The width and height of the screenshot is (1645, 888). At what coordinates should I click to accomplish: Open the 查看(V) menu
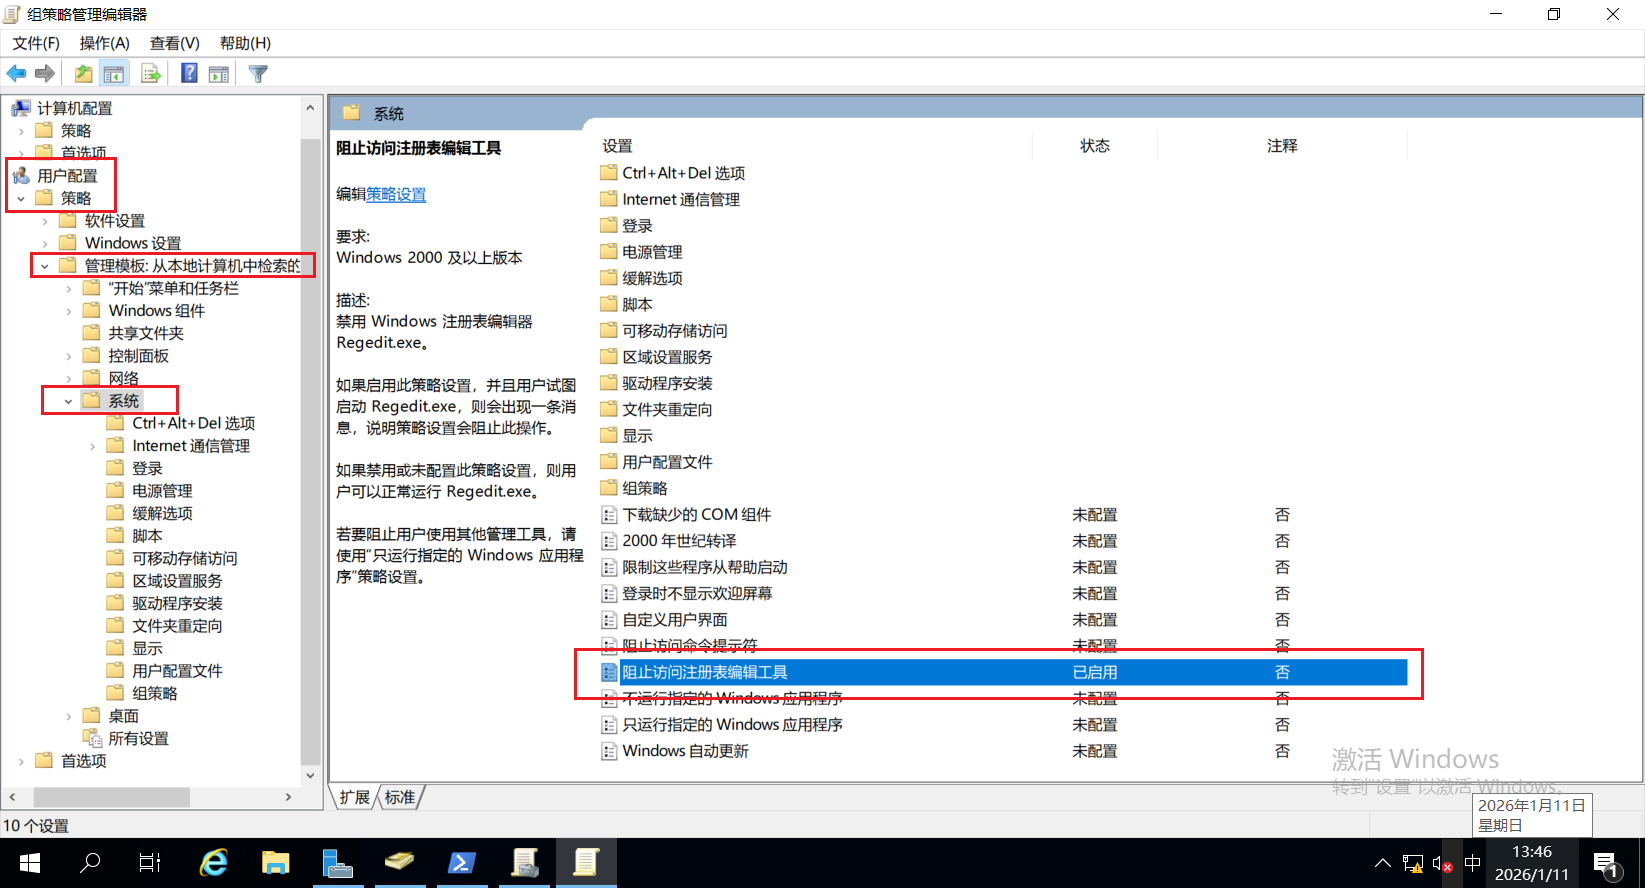click(175, 43)
